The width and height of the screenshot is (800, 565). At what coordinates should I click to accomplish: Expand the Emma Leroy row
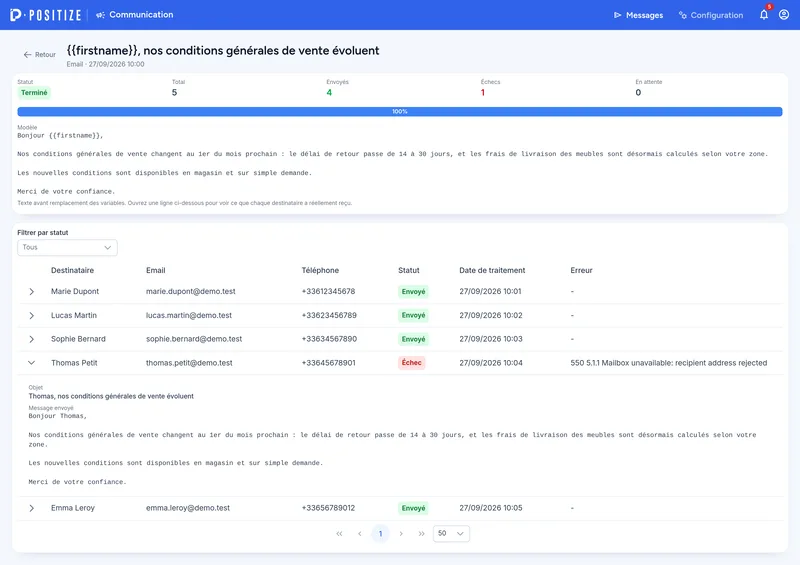pos(32,508)
